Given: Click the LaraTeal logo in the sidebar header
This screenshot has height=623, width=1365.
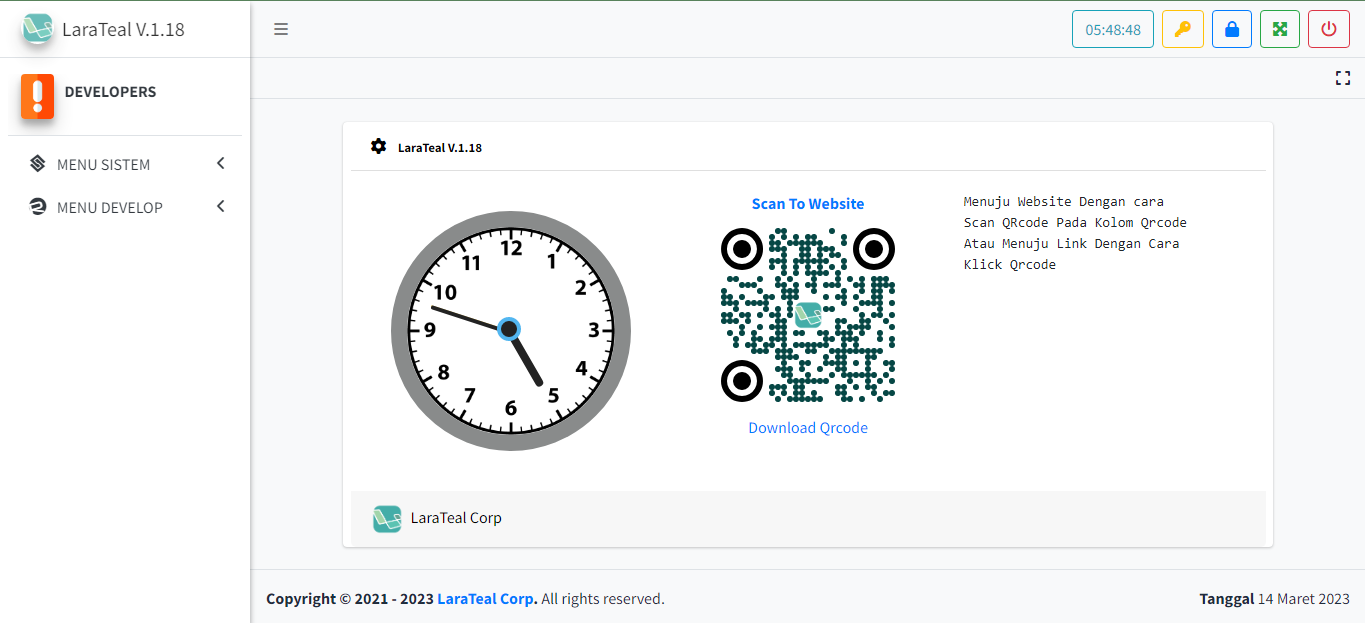Looking at the screenshot, I should [37, 29].
